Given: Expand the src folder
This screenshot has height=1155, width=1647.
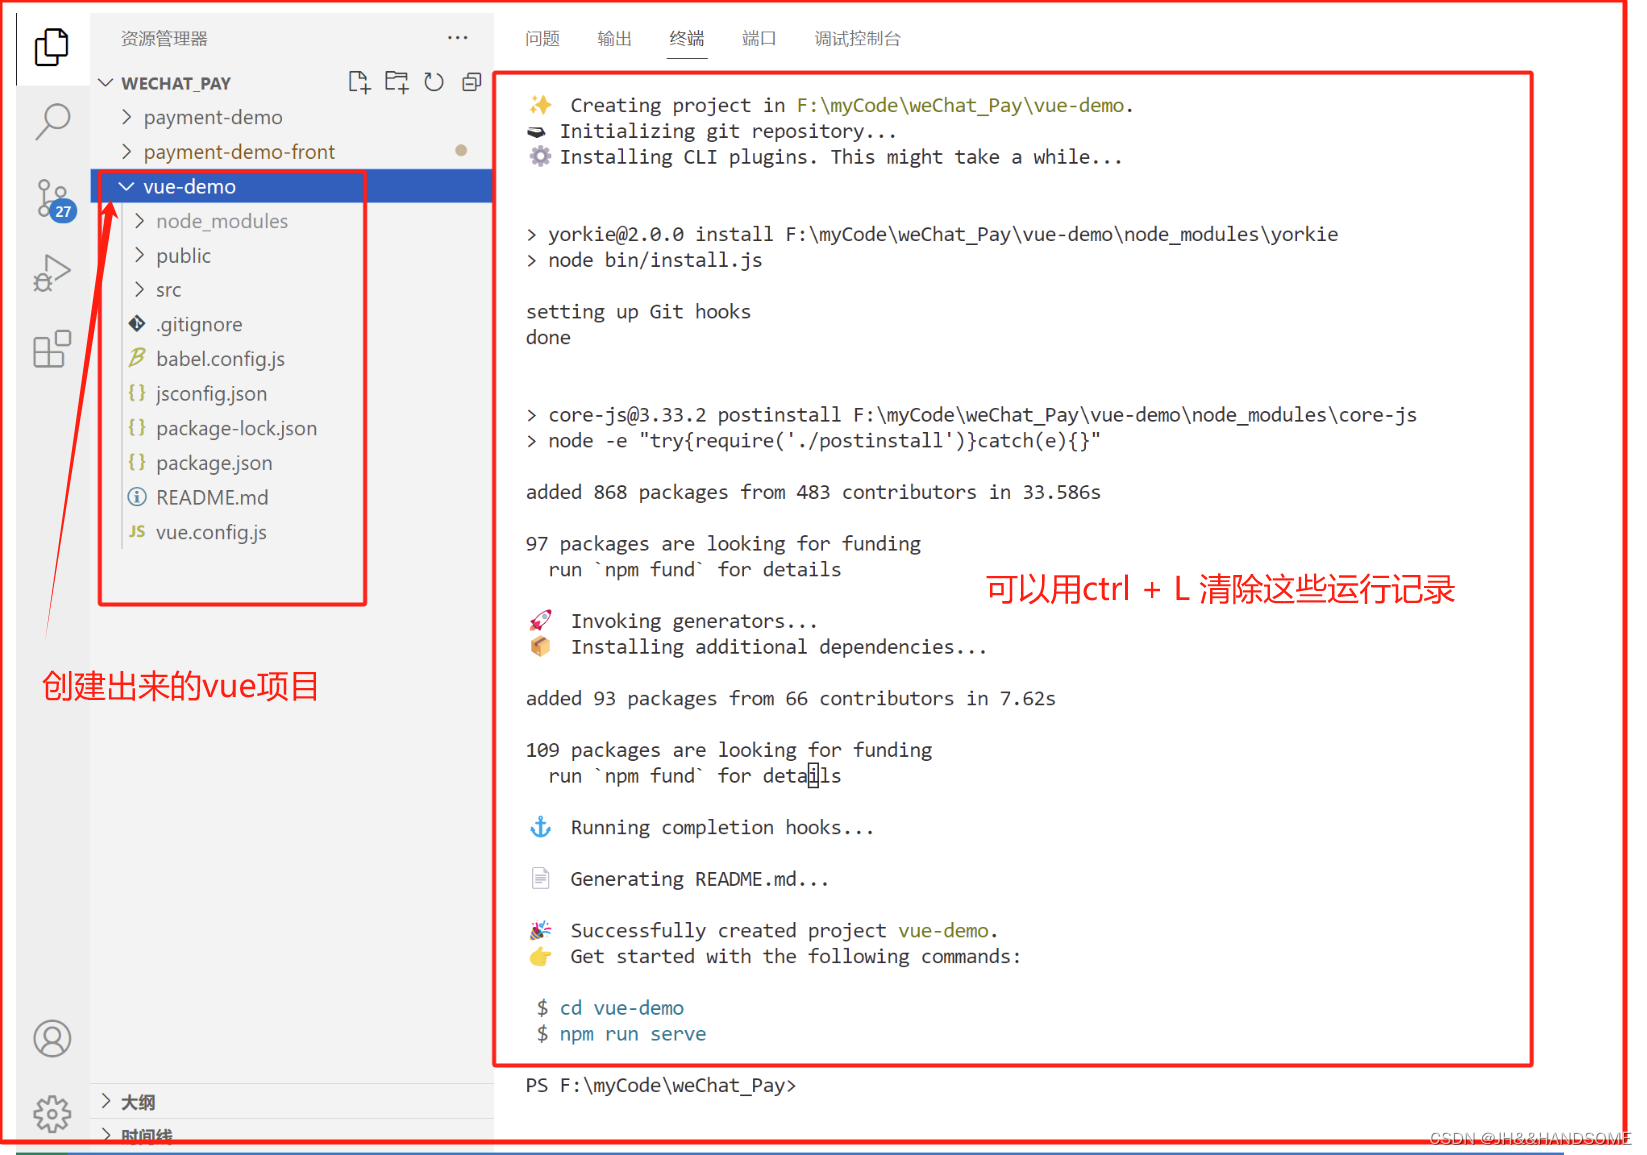Looking at the screenshot, I should [139, 289].
